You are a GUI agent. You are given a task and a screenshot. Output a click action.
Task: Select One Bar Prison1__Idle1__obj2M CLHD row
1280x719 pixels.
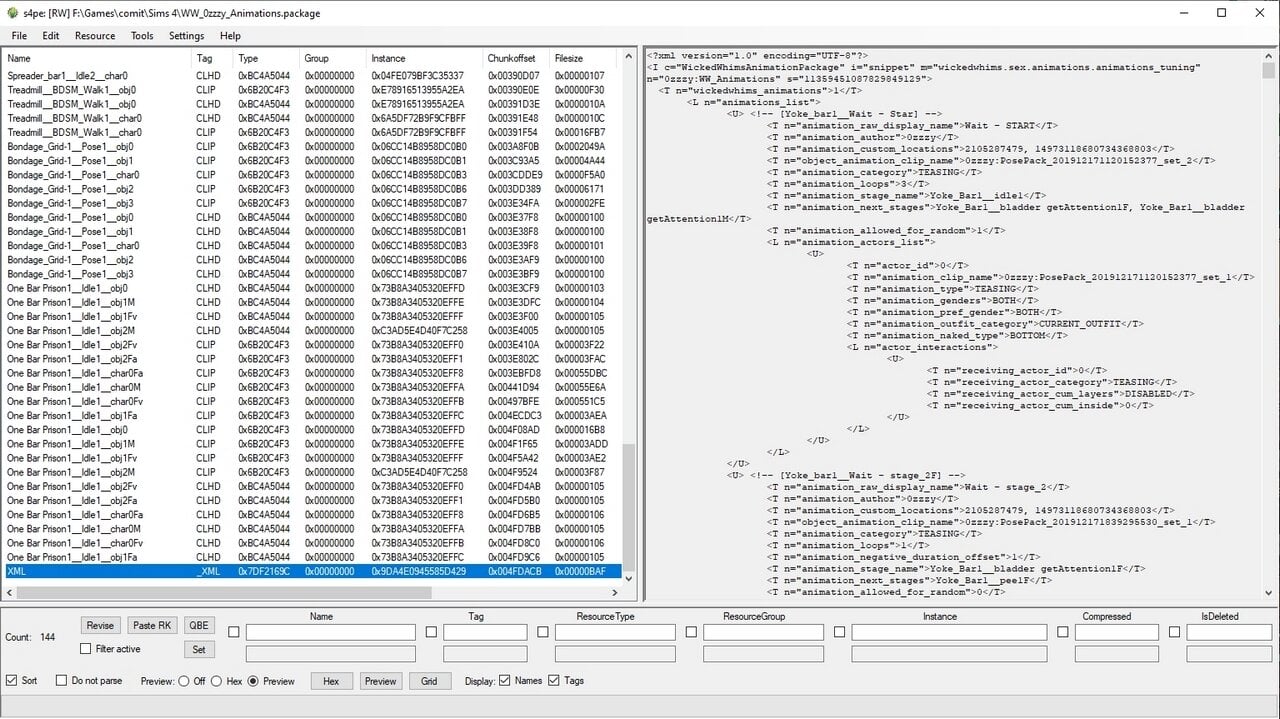click(311, 330)
